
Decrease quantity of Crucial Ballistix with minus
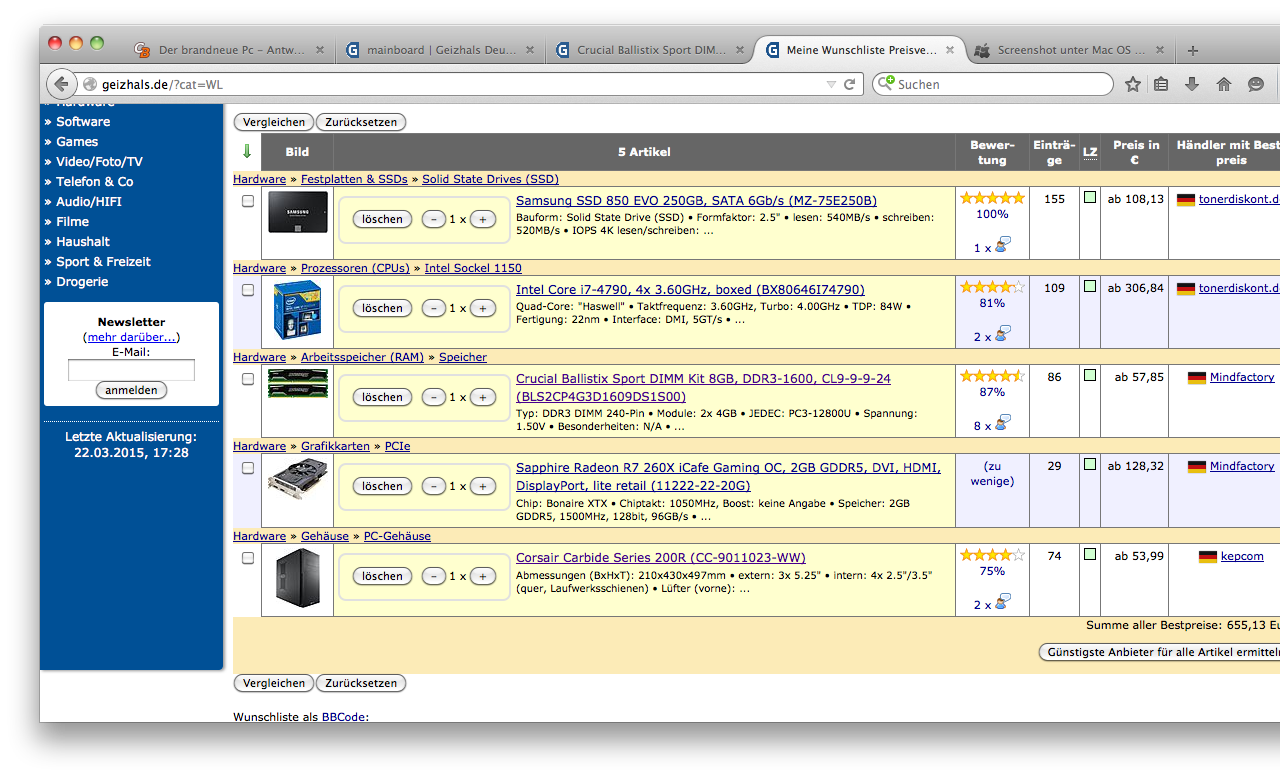click(434, 397)
